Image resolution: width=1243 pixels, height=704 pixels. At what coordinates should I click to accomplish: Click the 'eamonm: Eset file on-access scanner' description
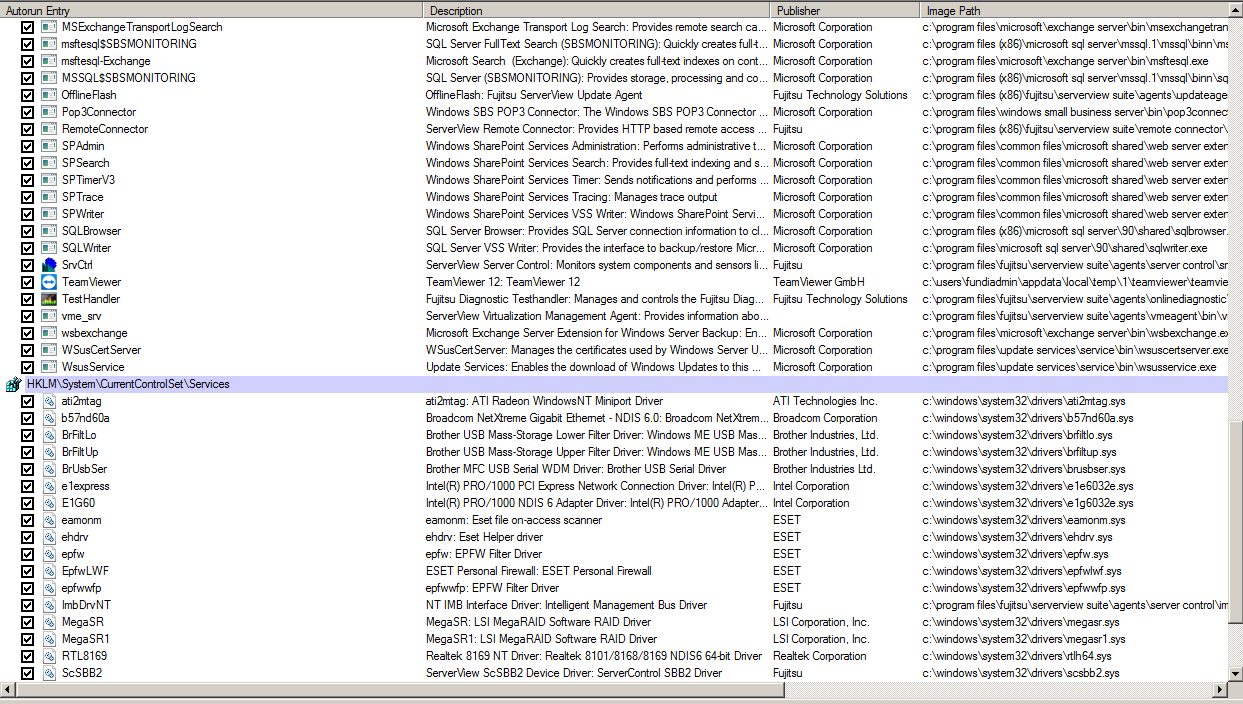coord(514,520)
